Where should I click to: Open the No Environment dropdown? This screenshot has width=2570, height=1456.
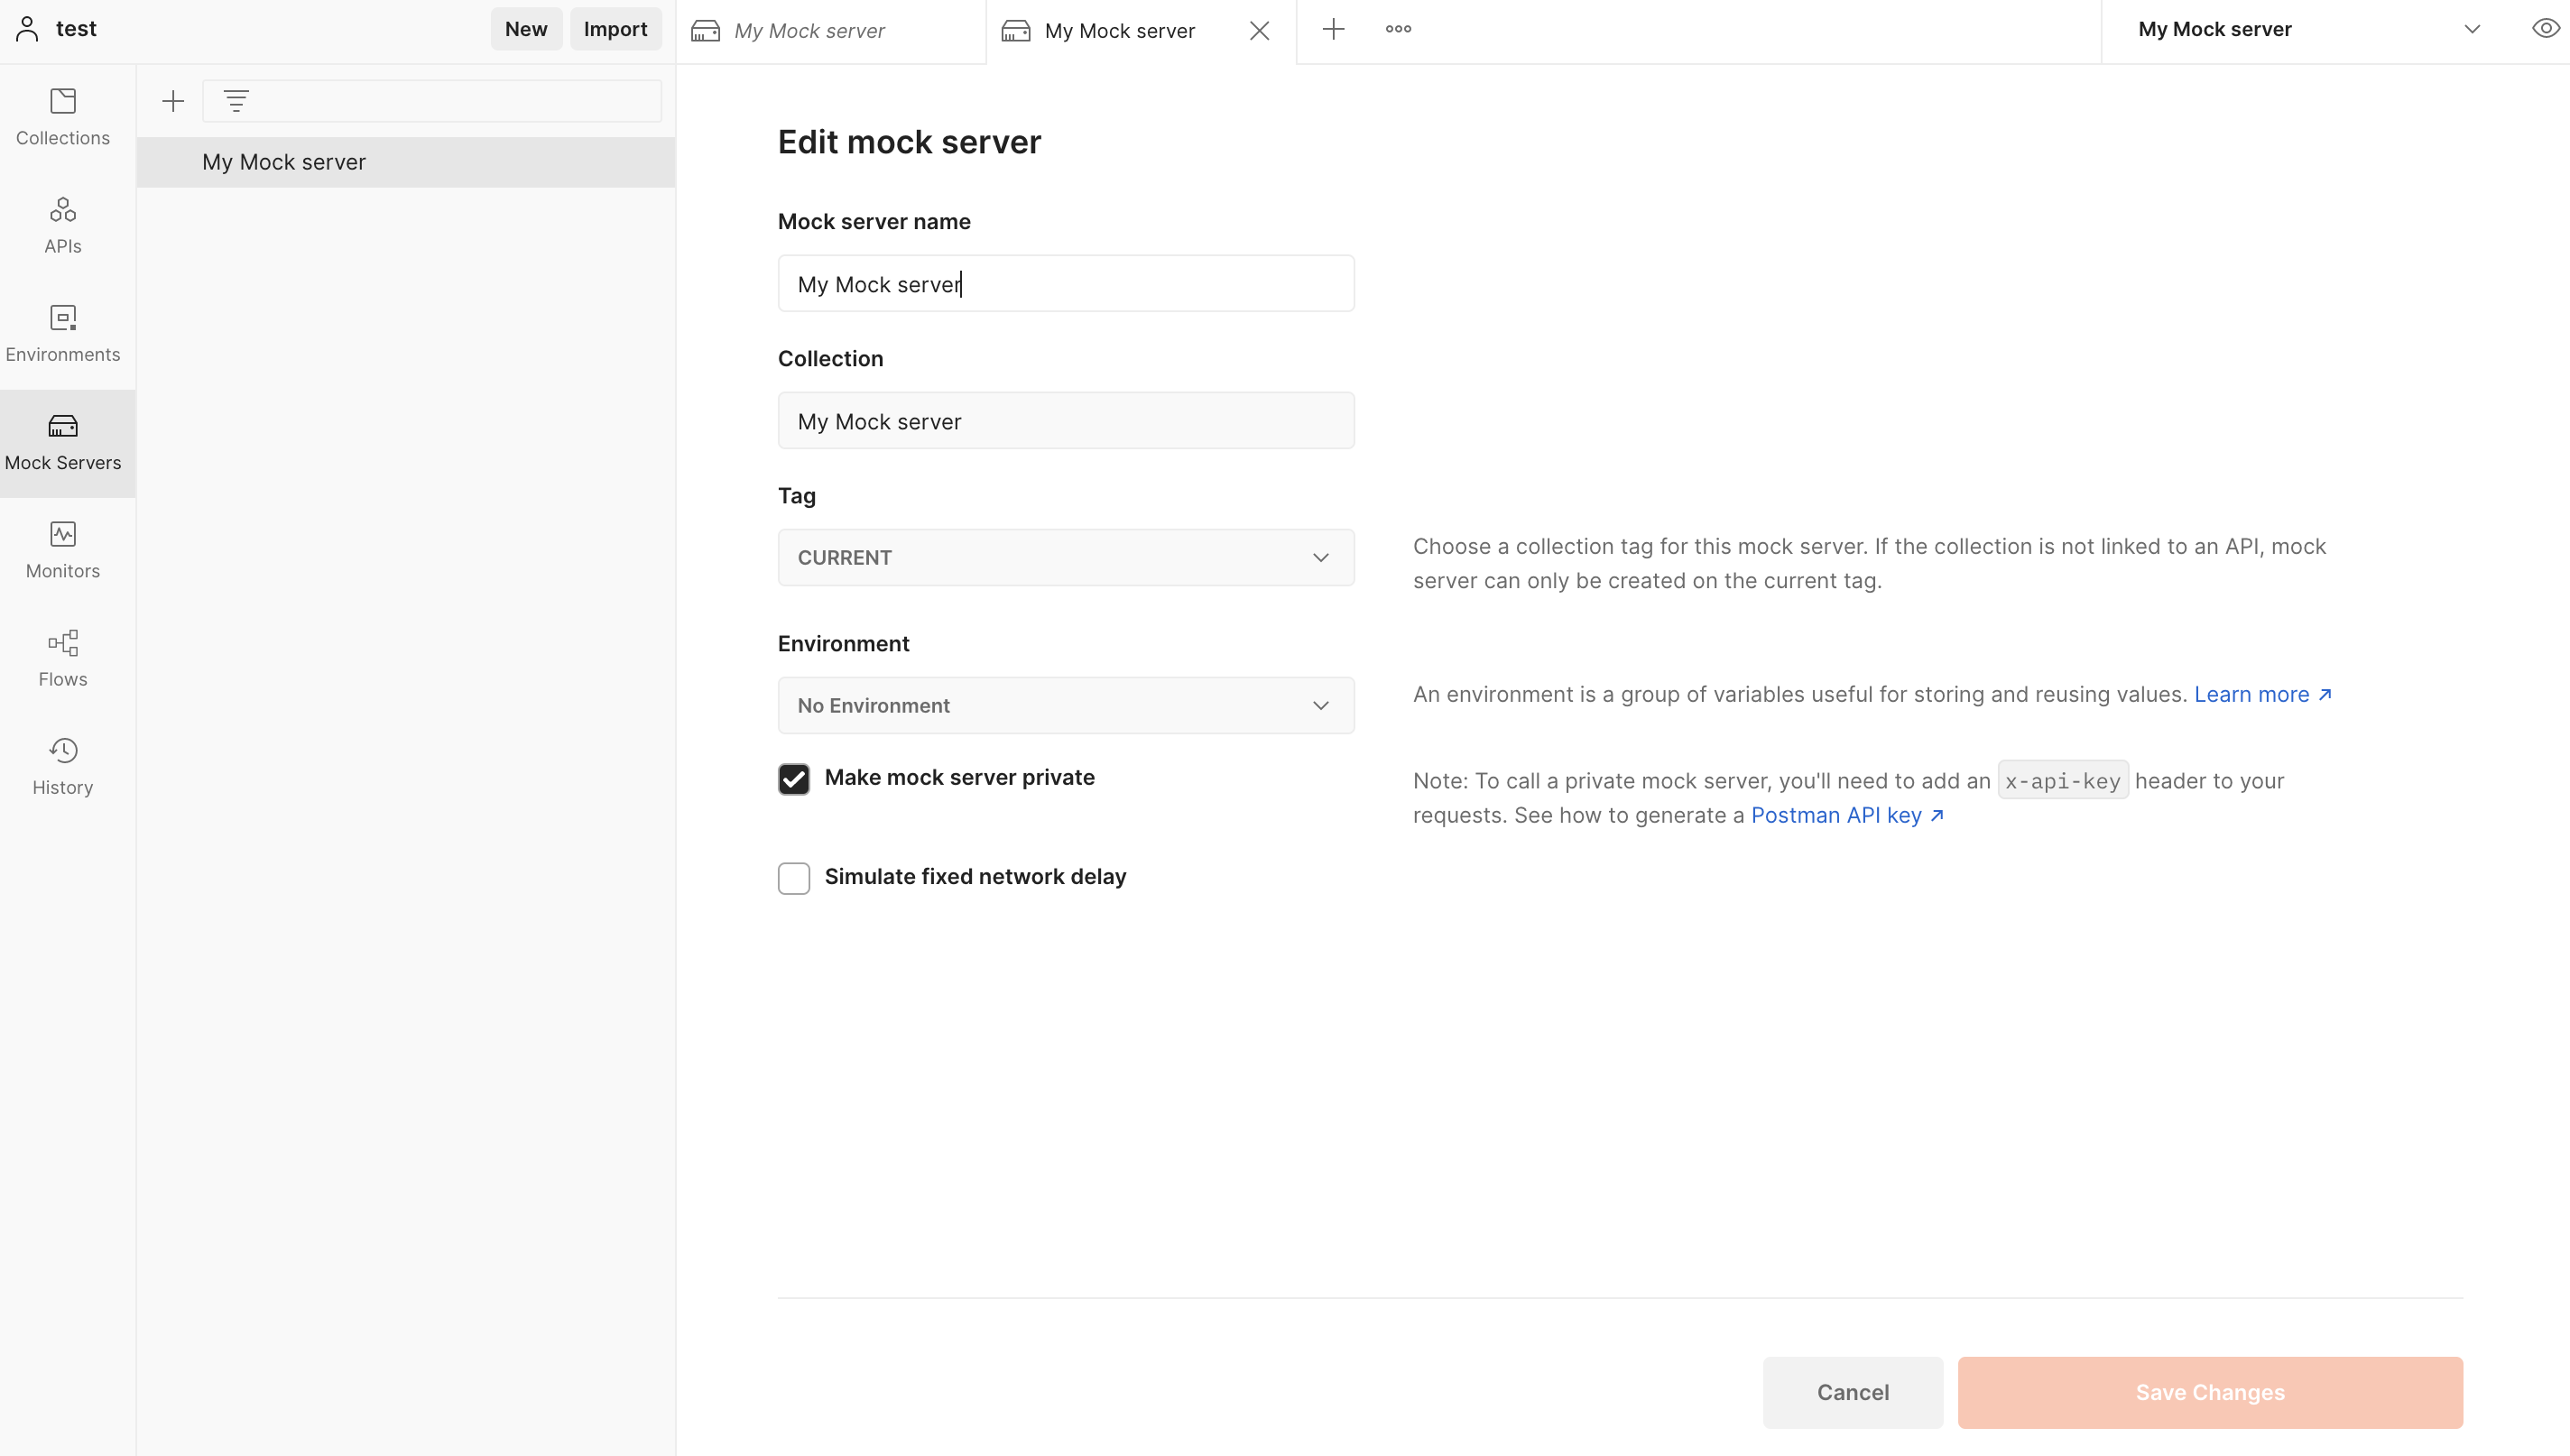pyautogui.click(x=1065, y=705)
